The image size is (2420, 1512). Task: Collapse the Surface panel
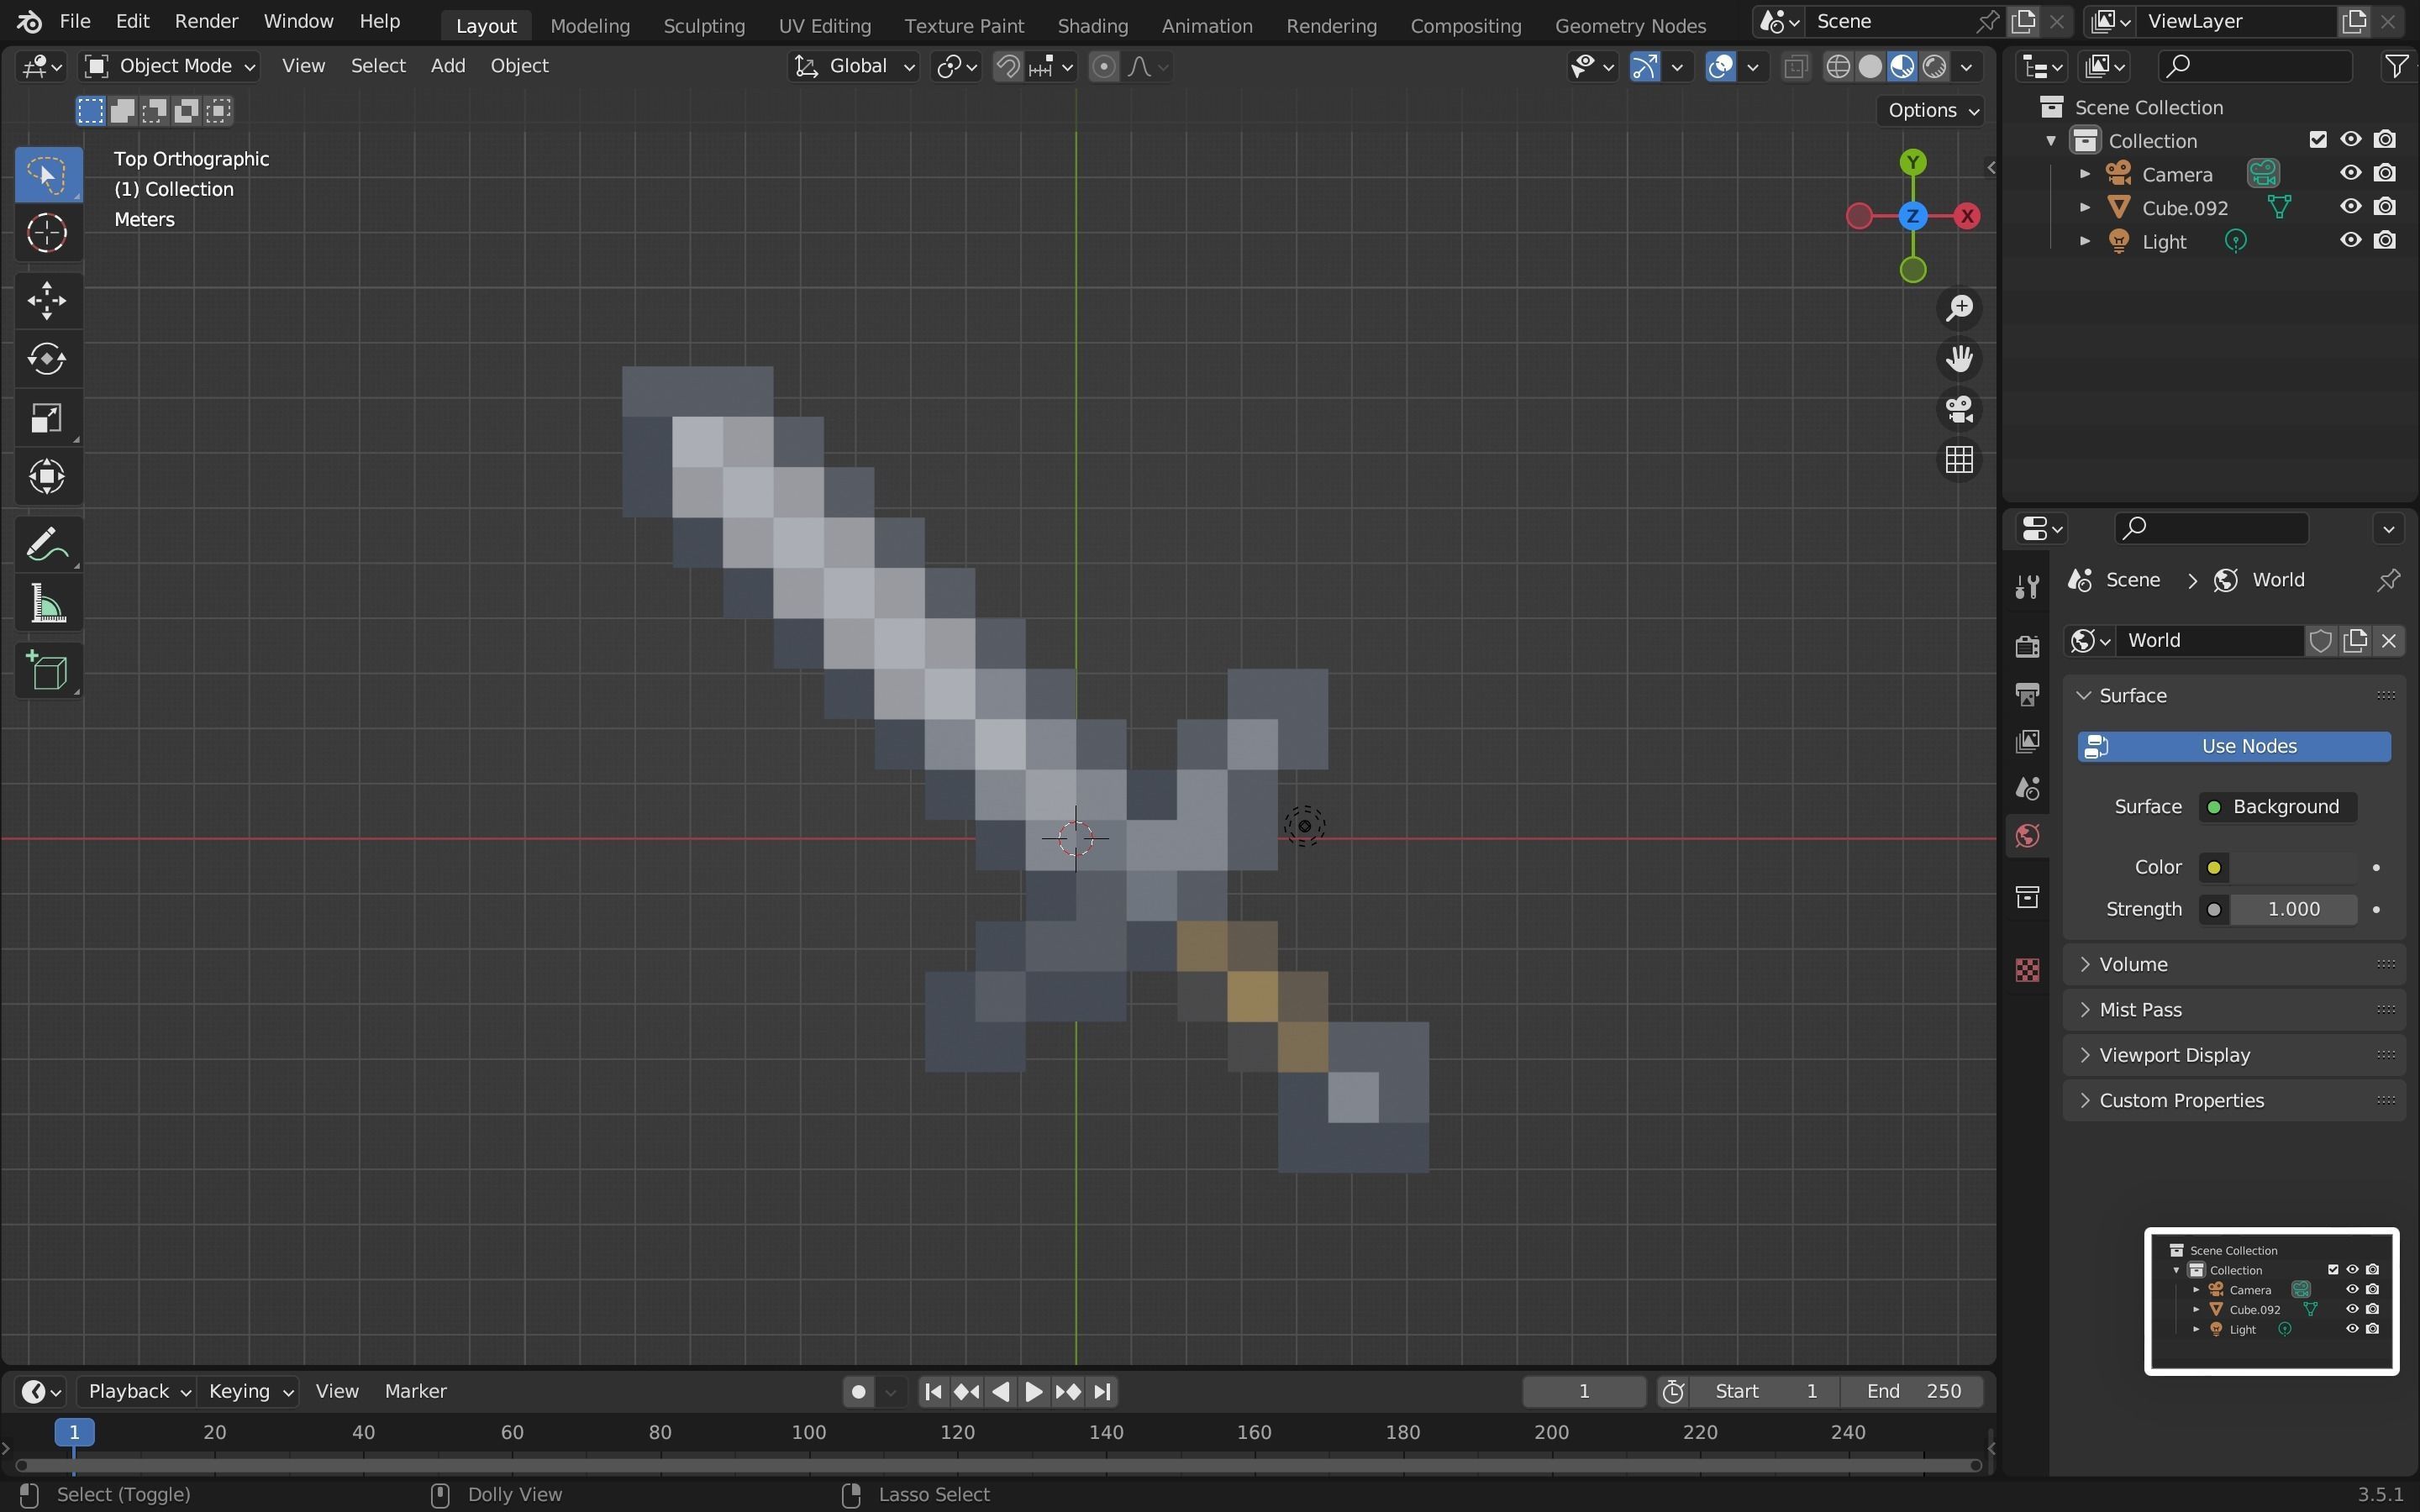(x=2234, y=695)
